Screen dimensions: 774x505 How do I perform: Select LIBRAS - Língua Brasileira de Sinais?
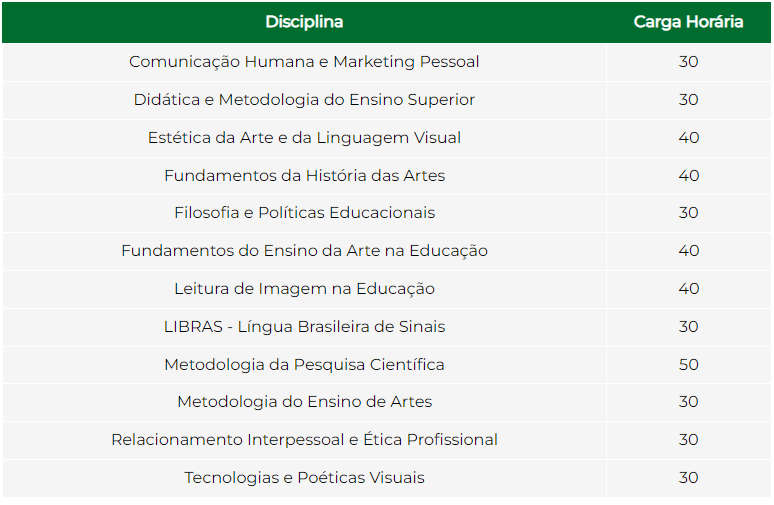pyautogui.click(x=304, y=327)
